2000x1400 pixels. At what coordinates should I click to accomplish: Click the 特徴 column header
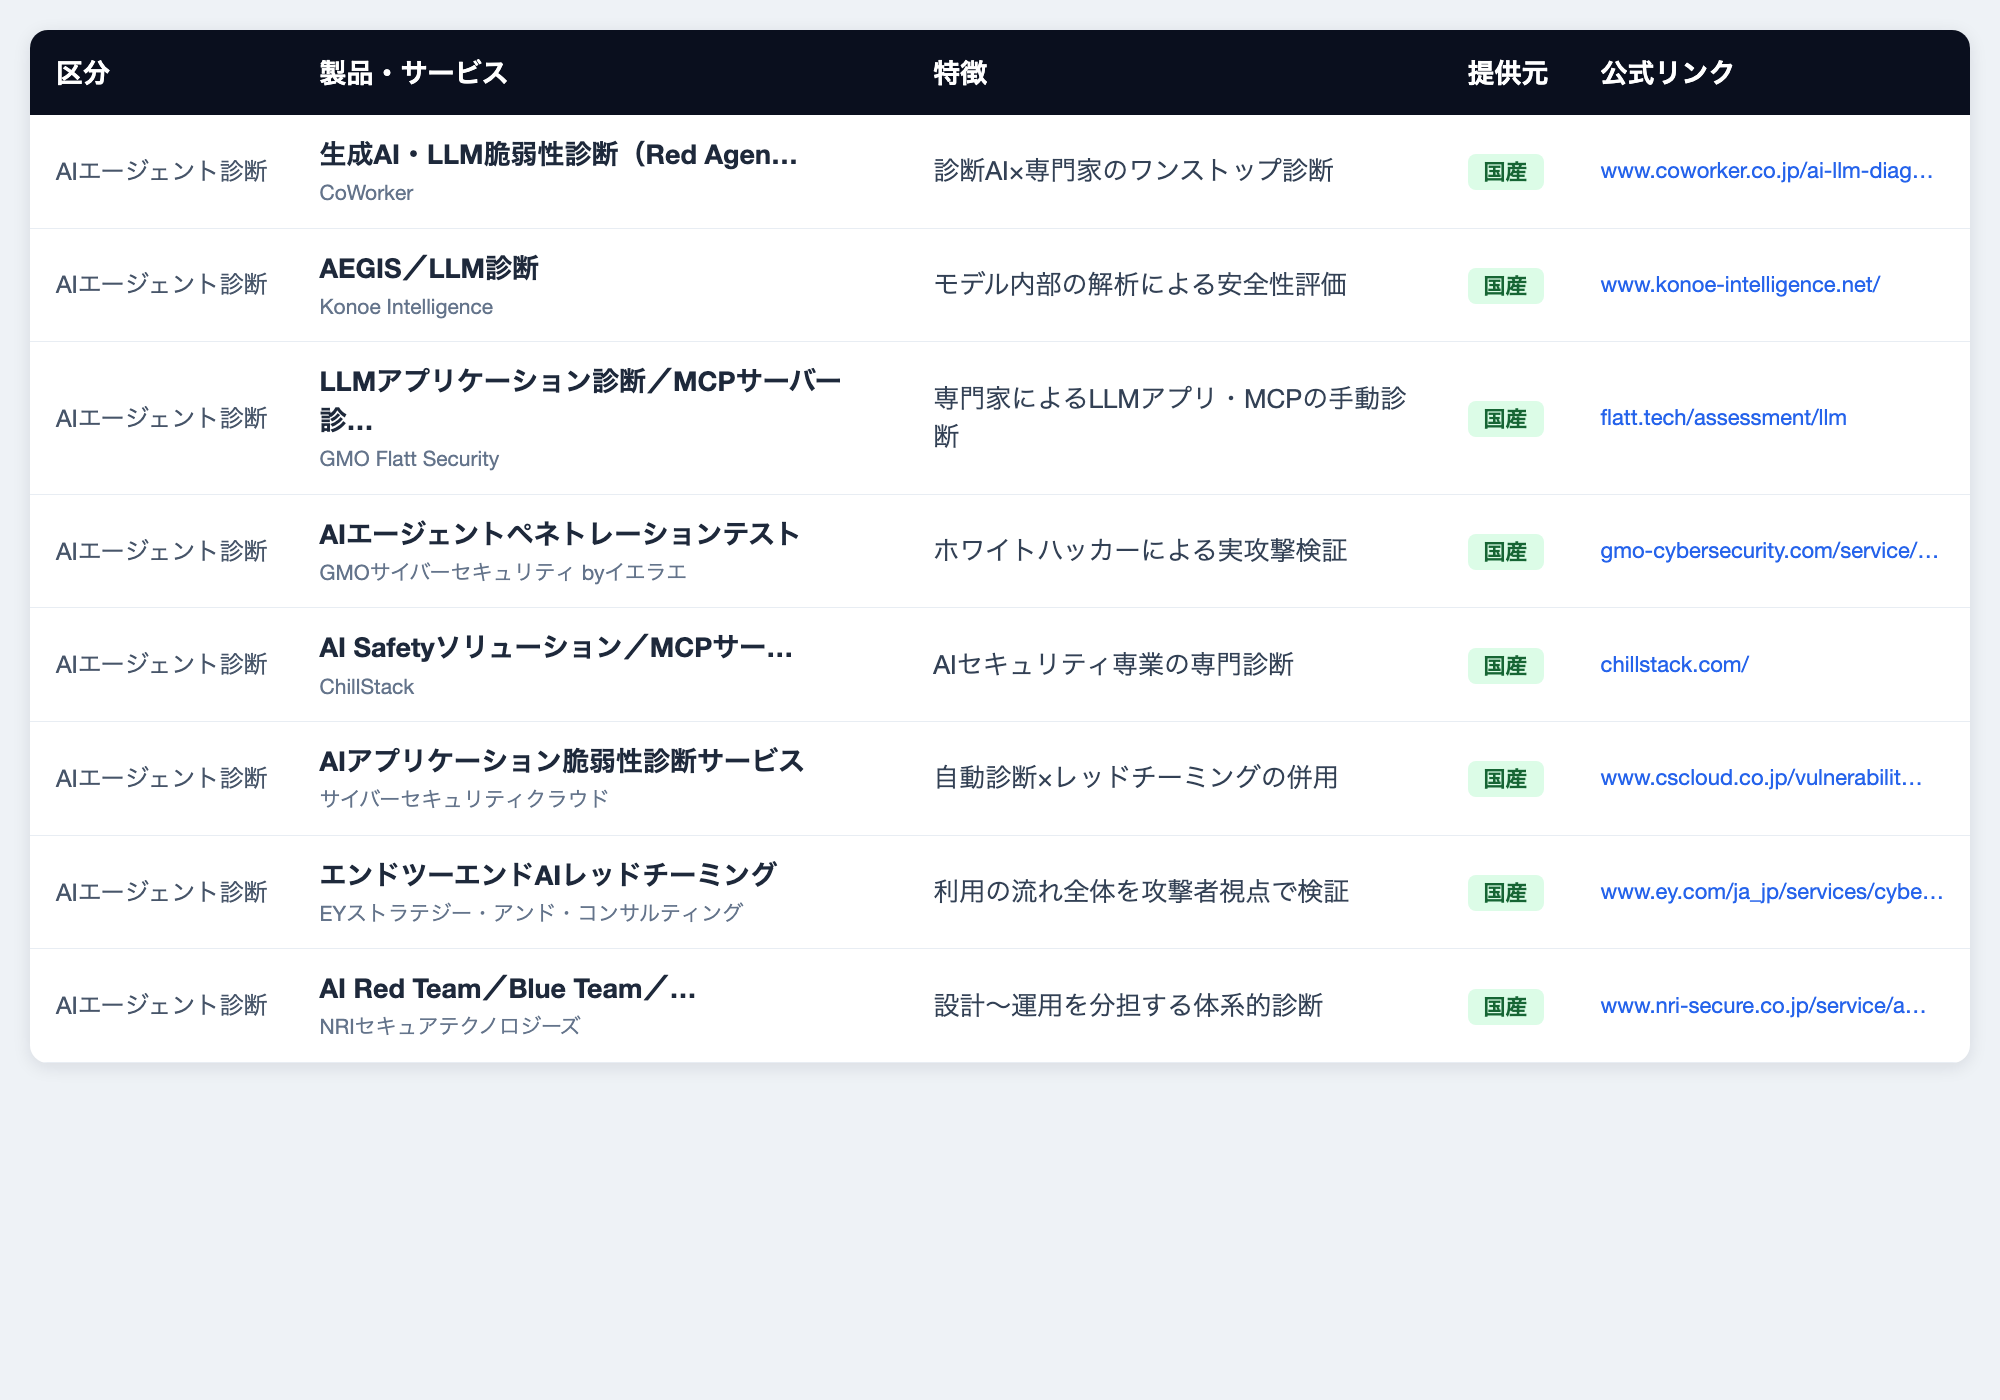960,73
